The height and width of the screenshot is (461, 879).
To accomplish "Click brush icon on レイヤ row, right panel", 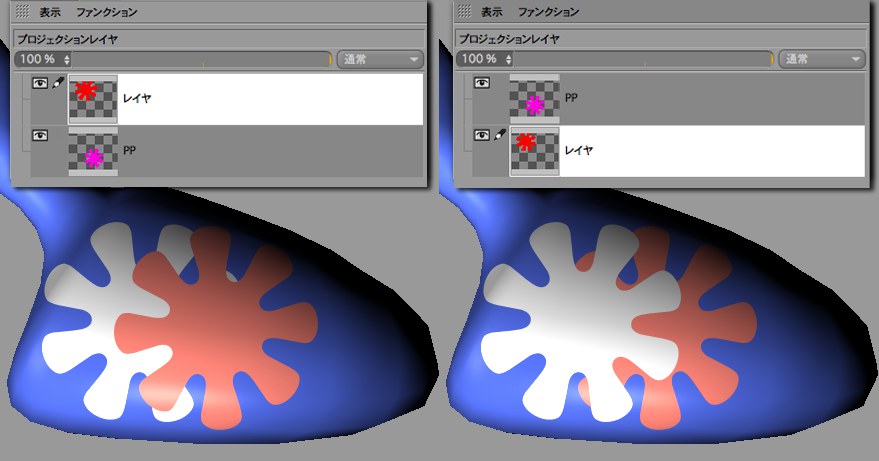I will click(500, 135).
